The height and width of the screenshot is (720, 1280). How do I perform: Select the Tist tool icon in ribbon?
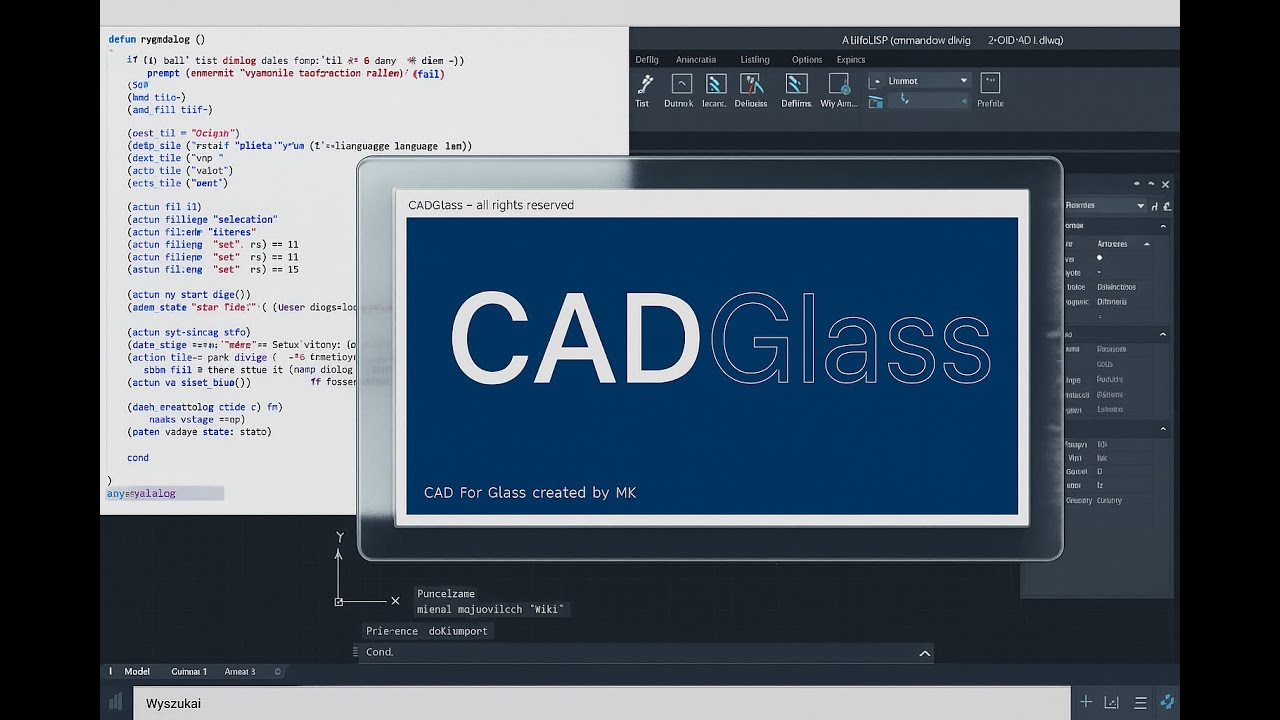[646, 84]
